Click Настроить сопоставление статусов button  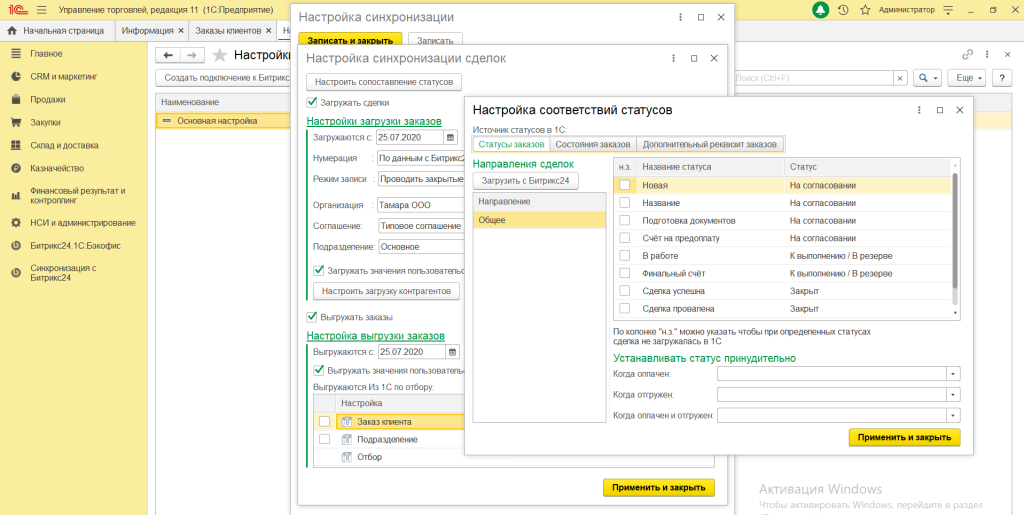point(384,82)
